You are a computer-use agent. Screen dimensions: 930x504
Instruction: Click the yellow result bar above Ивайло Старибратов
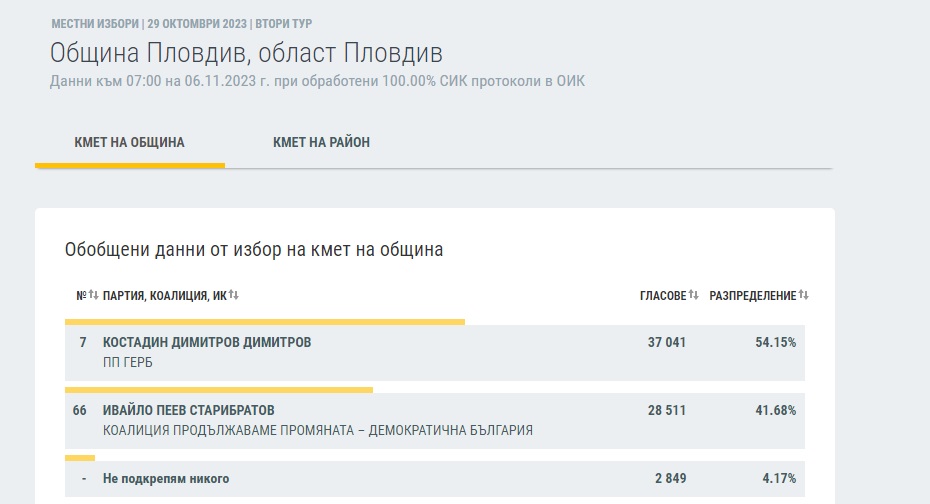218,390
